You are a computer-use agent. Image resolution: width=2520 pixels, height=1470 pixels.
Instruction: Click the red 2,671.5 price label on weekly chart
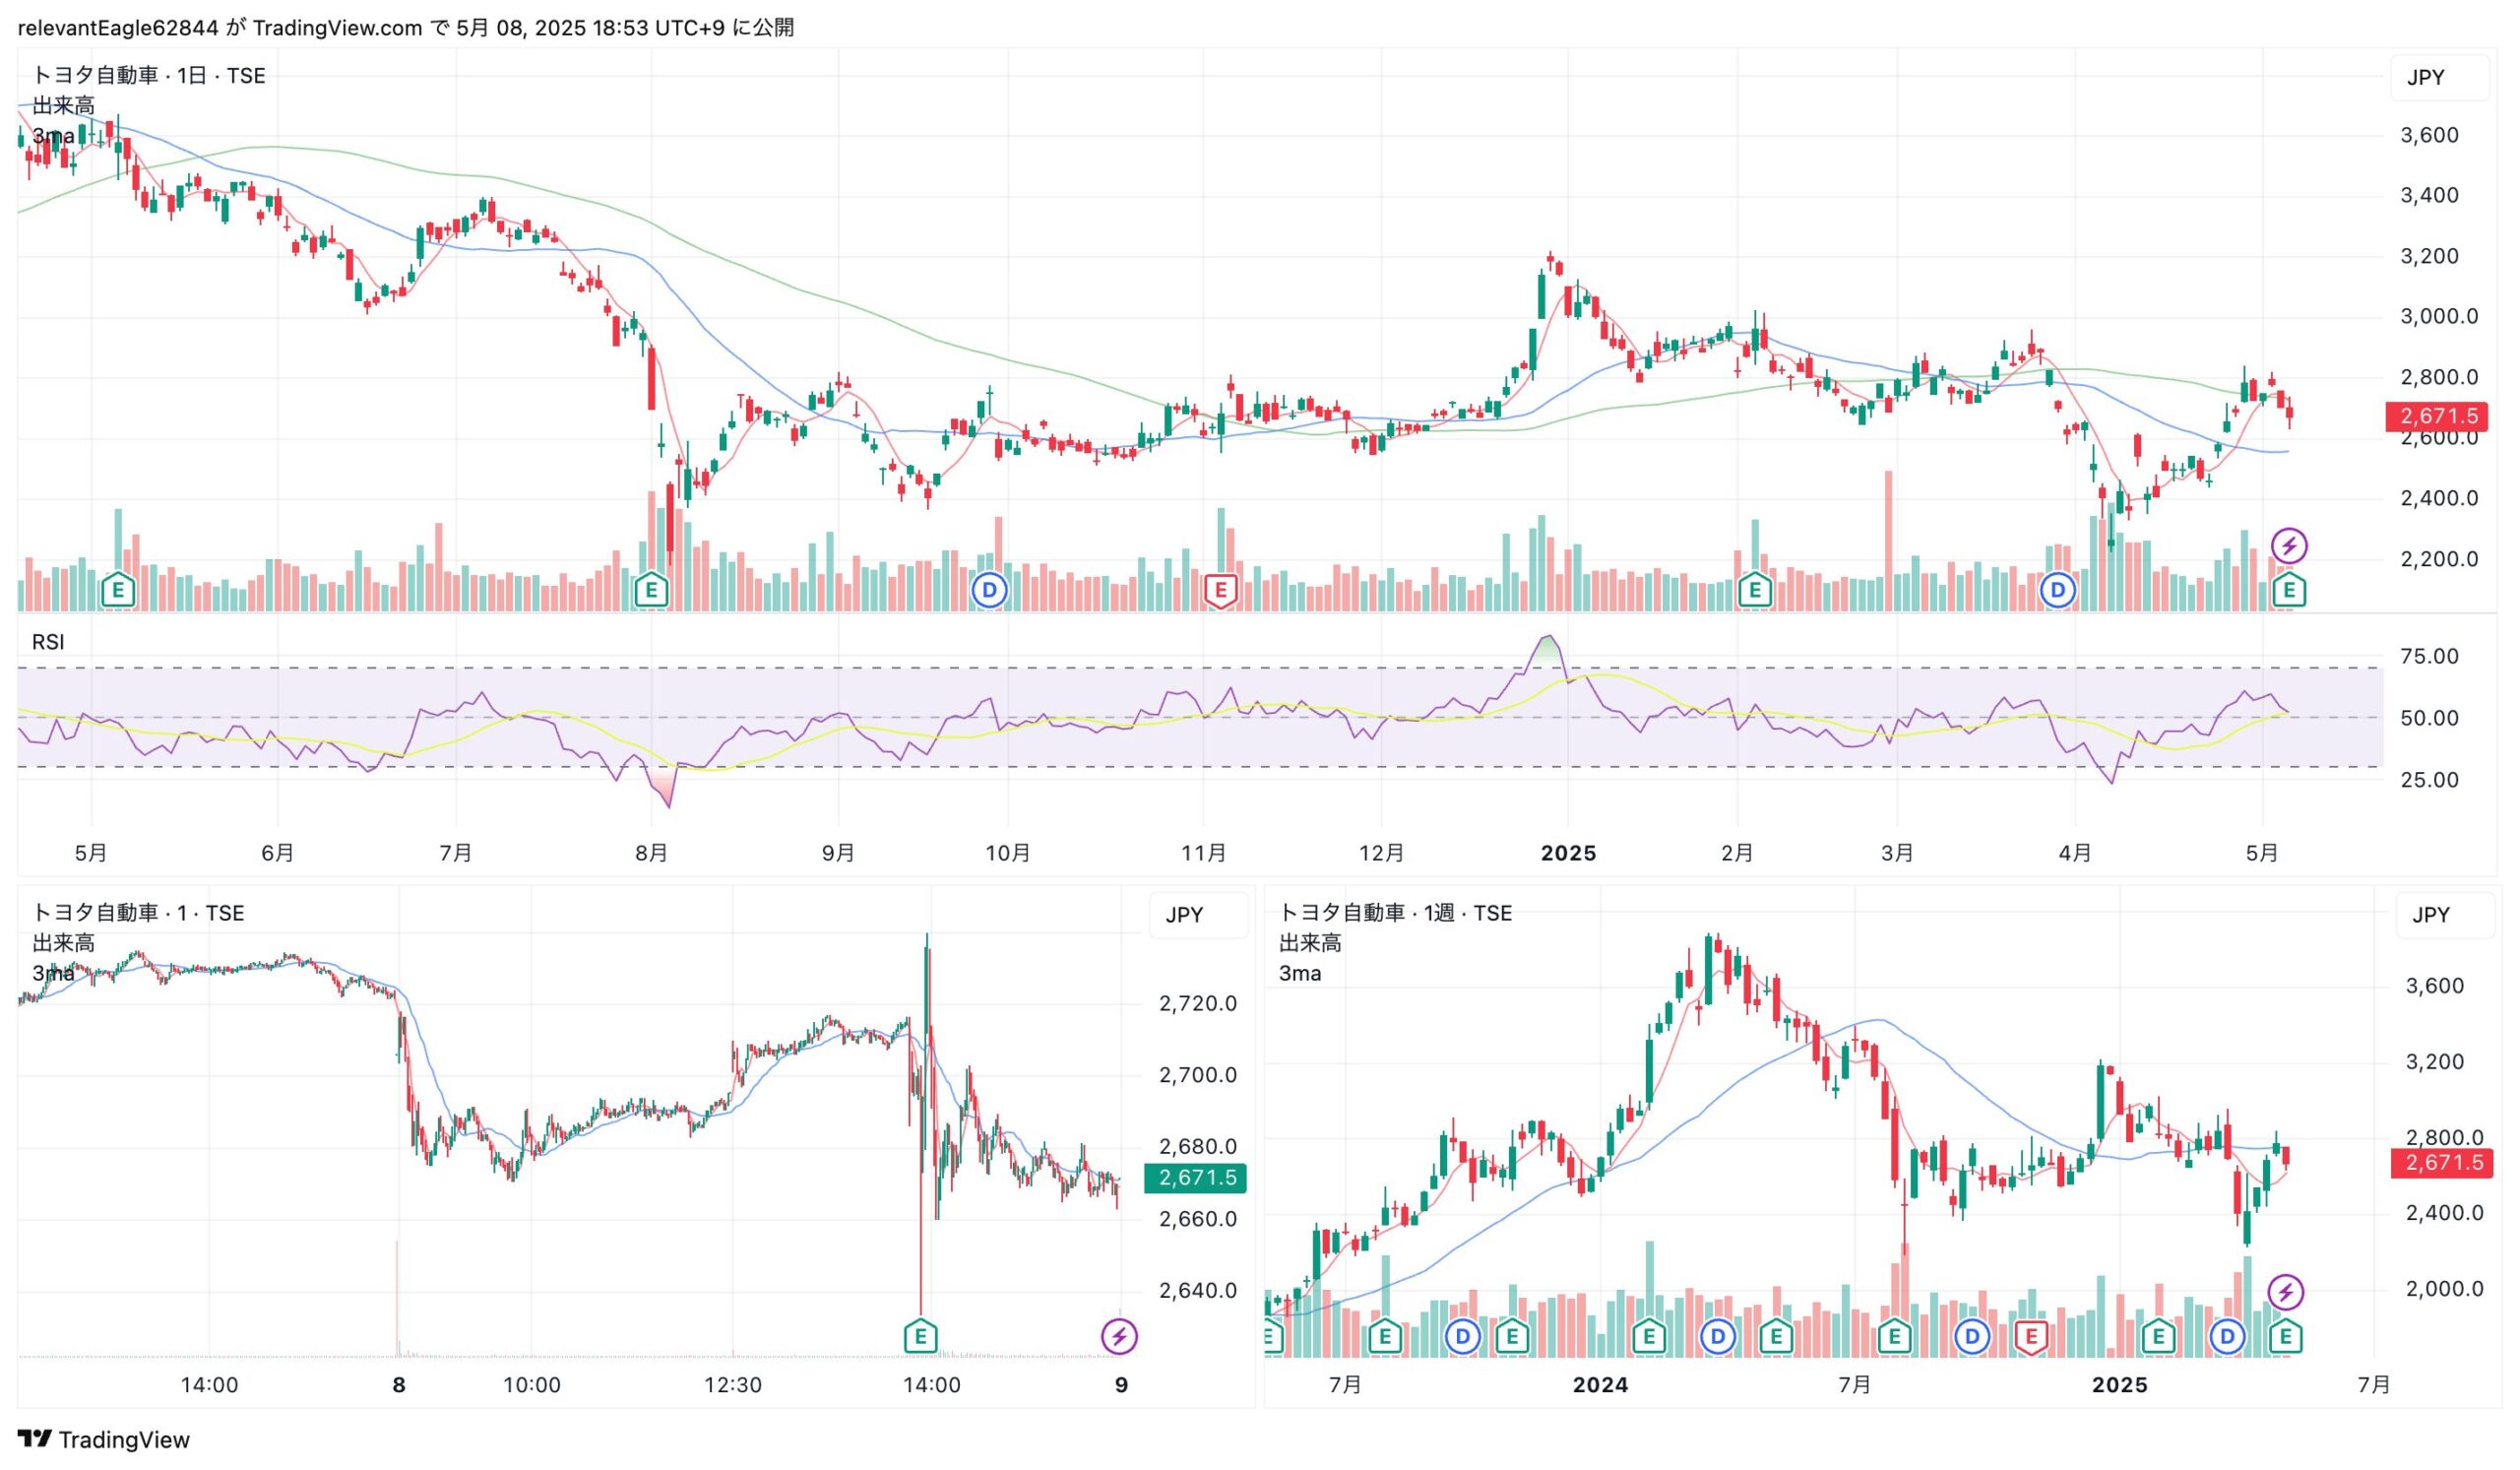pos(2441,1163)
